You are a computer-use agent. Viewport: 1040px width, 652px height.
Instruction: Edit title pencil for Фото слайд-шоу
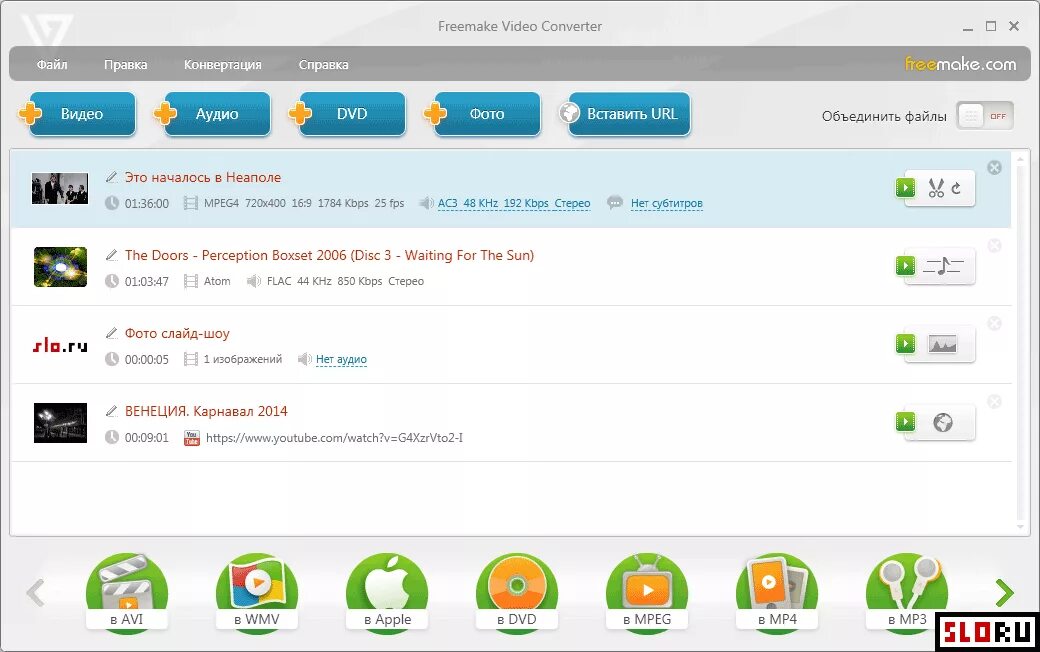click(111, 333)
